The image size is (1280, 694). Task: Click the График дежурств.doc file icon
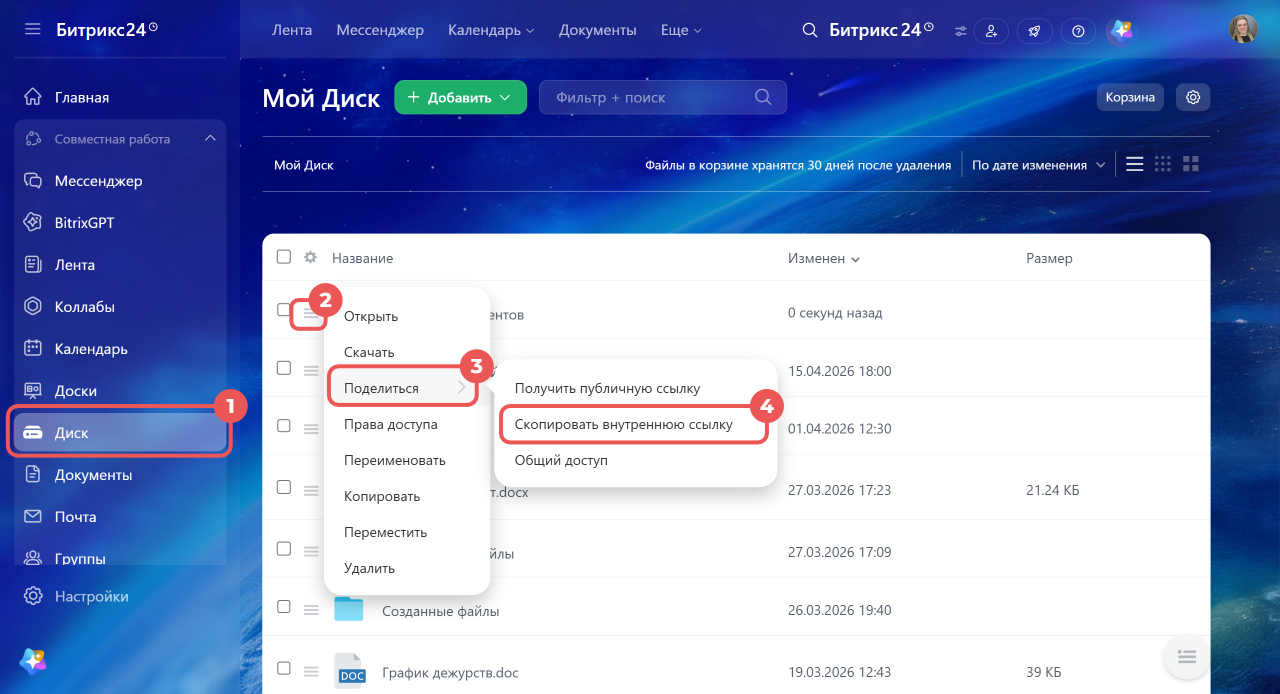(349, 671)
